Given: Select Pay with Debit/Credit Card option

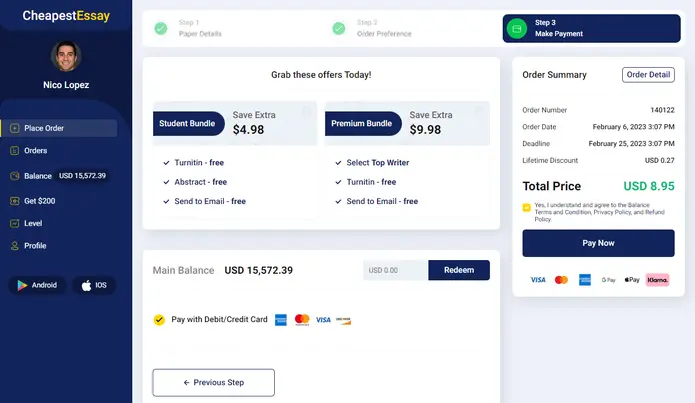Looking at the screenshot, I should click(159, 320).
